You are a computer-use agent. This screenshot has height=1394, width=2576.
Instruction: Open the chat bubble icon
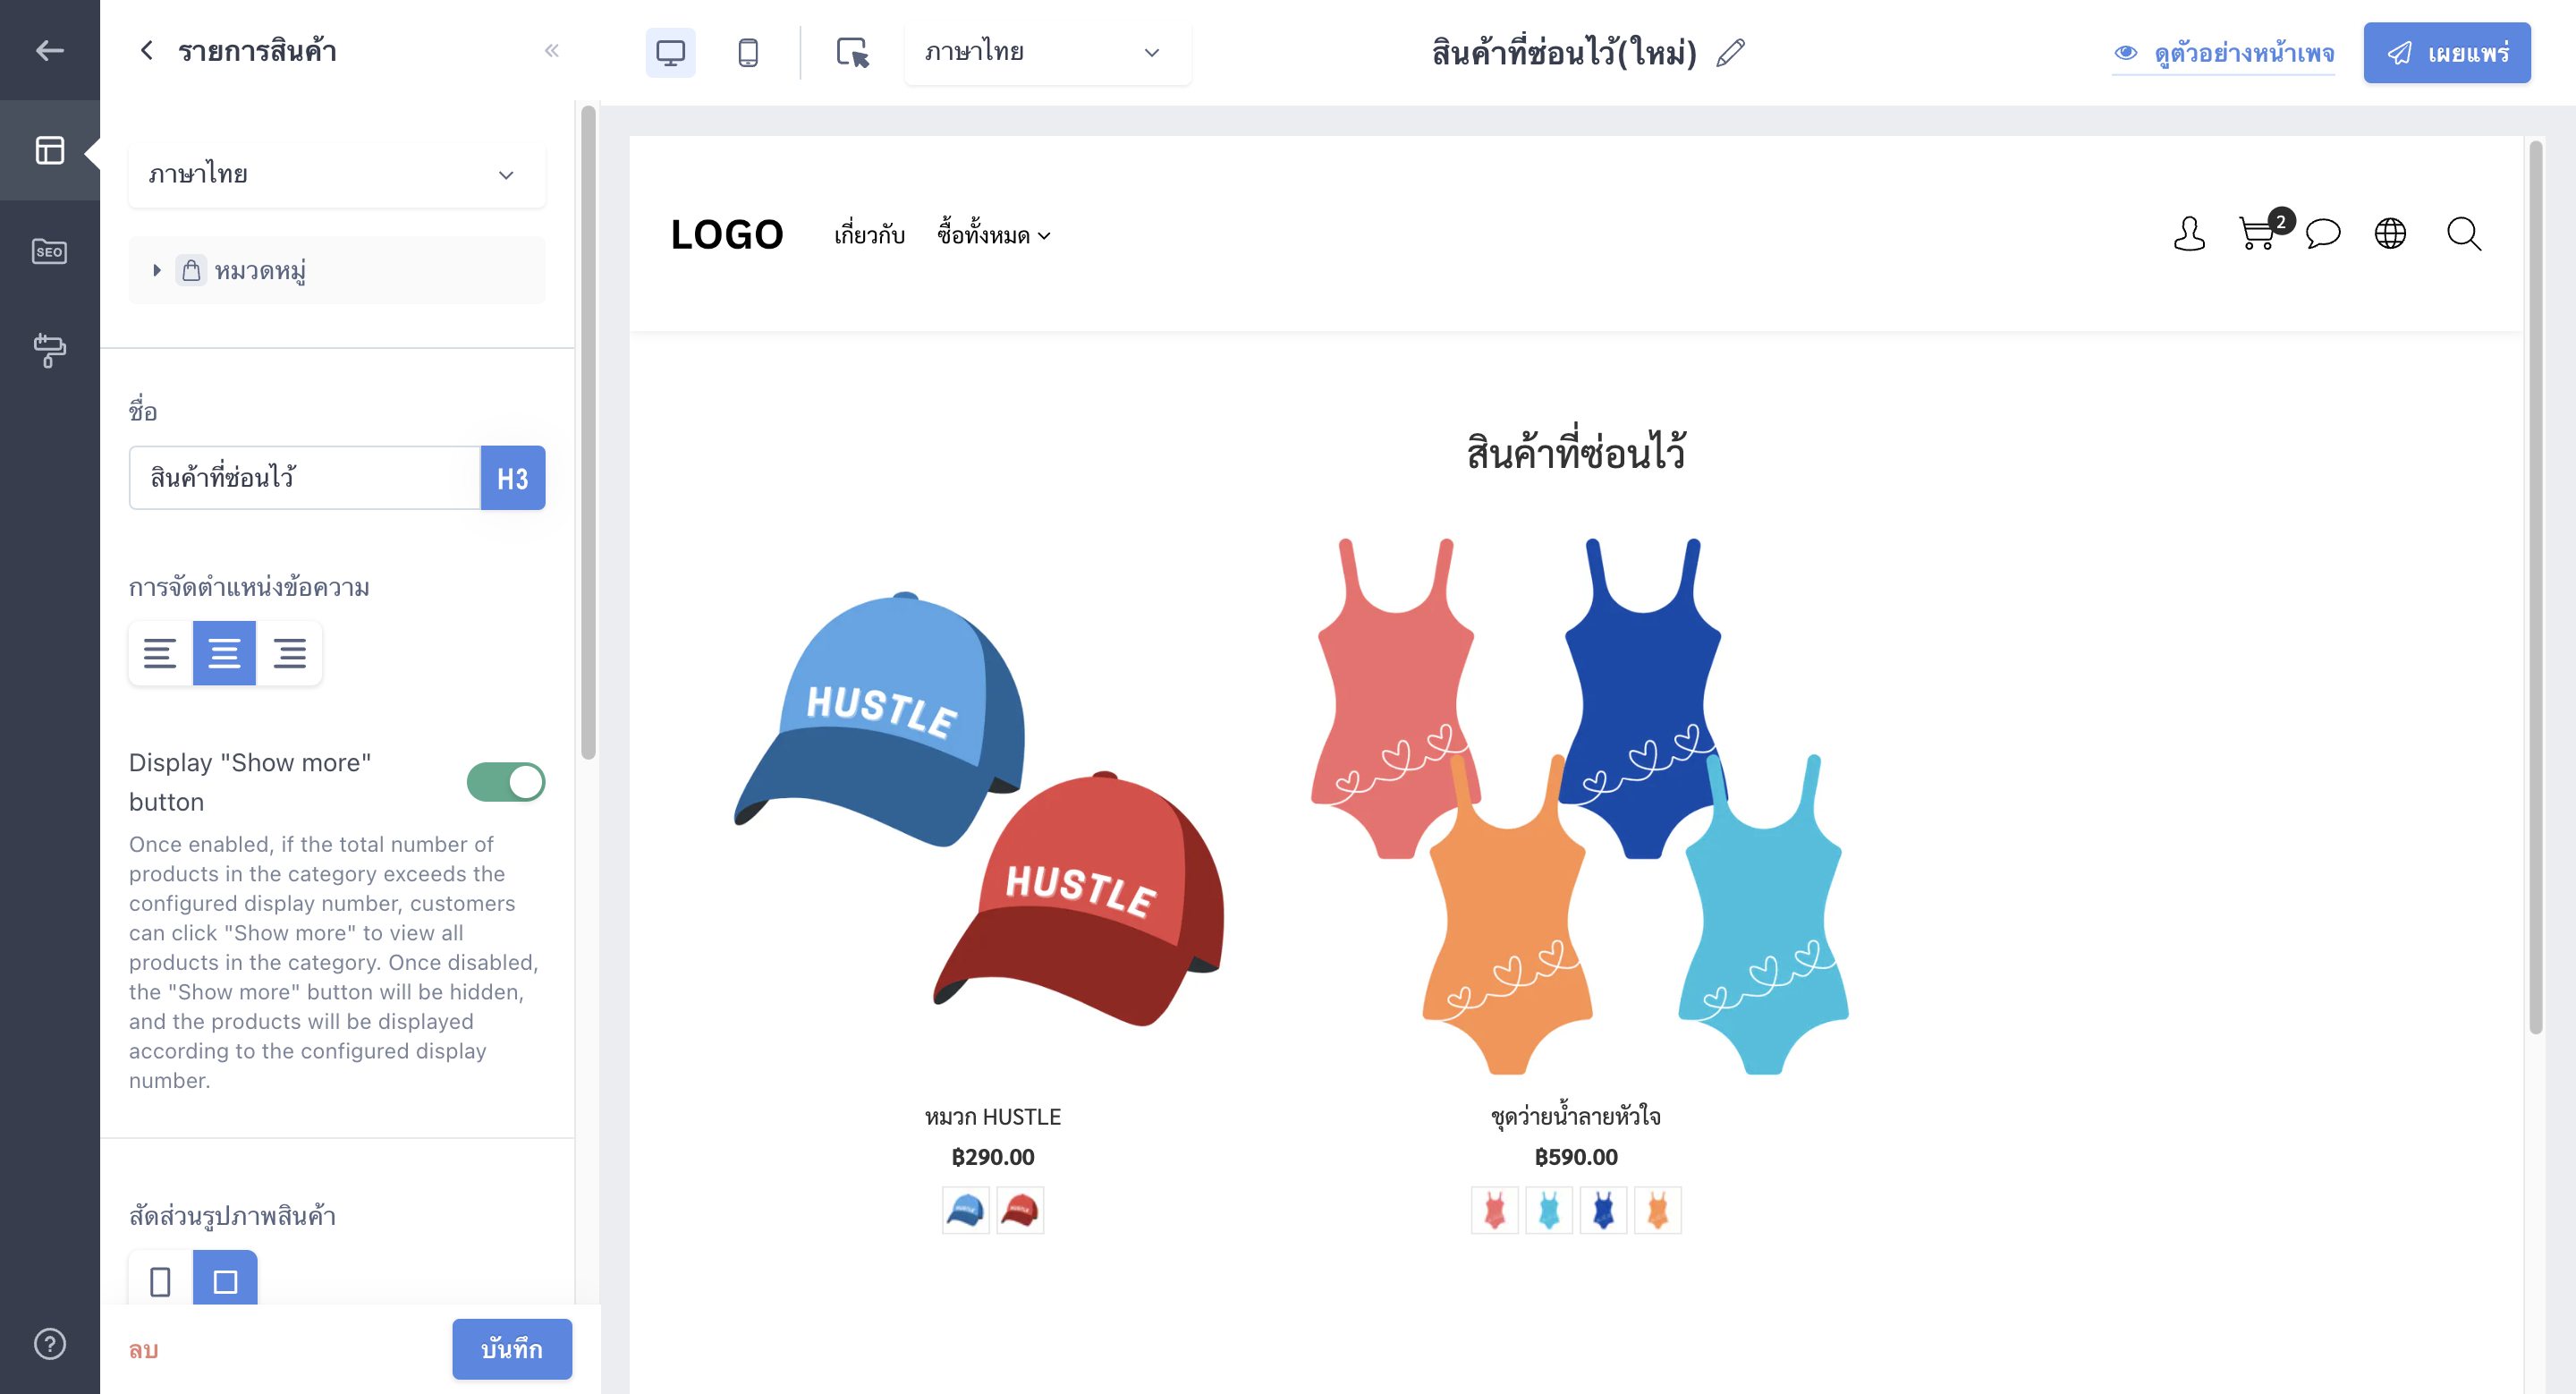click(x=2323, y=234)
